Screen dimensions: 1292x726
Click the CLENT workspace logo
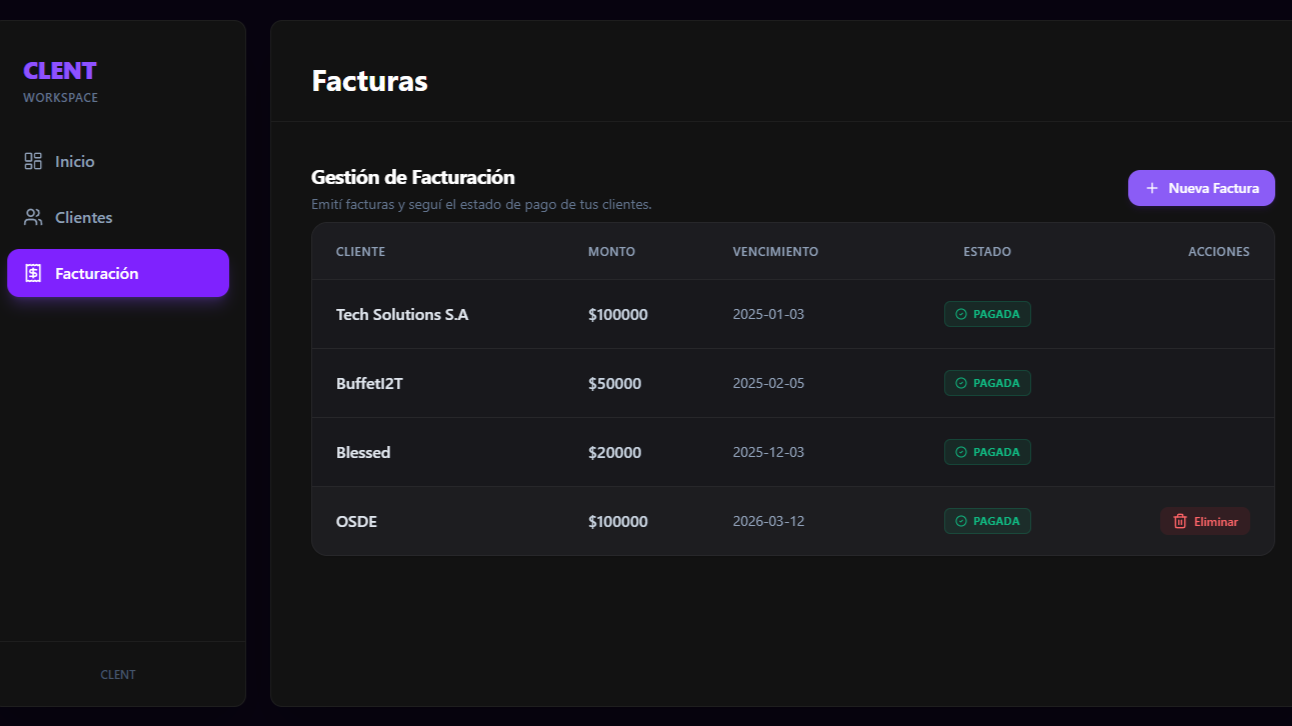[x=60, y=71]
